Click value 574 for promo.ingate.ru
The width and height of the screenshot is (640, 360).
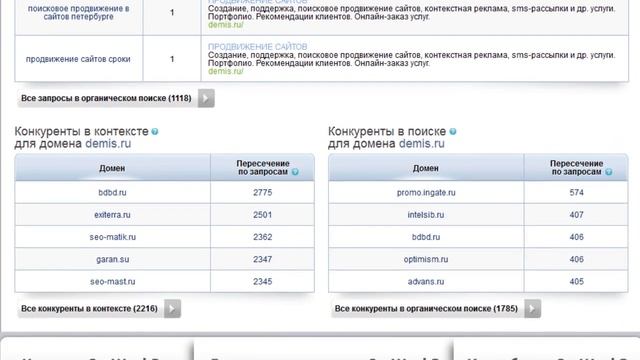[576, 193]
